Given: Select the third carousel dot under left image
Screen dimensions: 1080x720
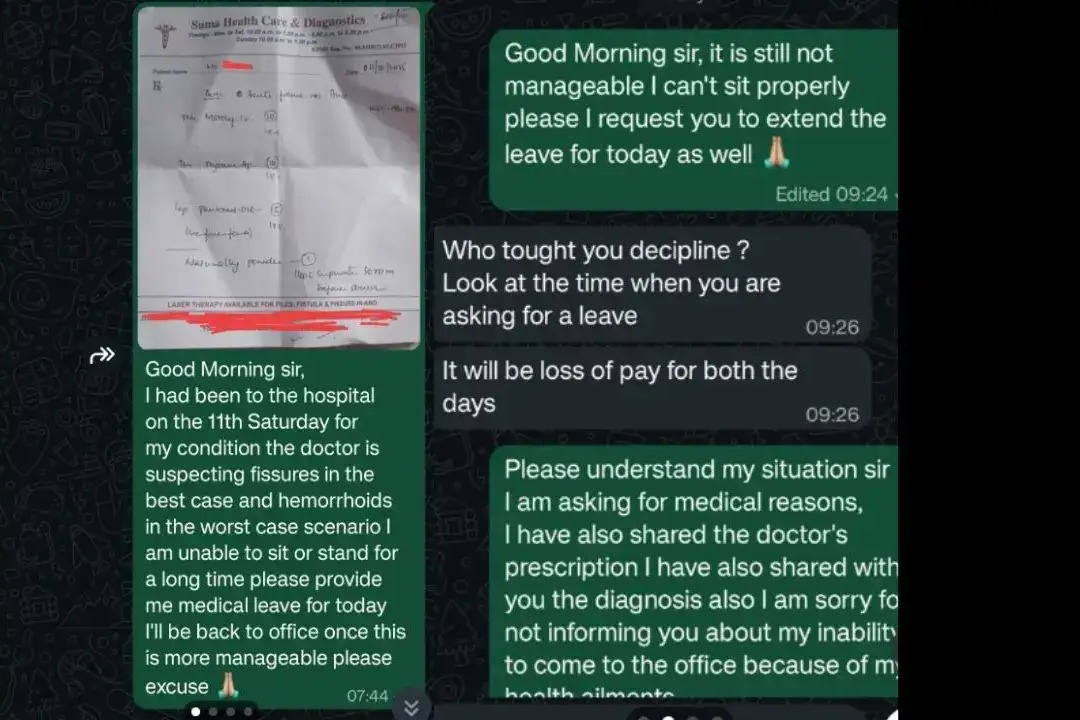Looking at the screenshot, I should 230,712.
